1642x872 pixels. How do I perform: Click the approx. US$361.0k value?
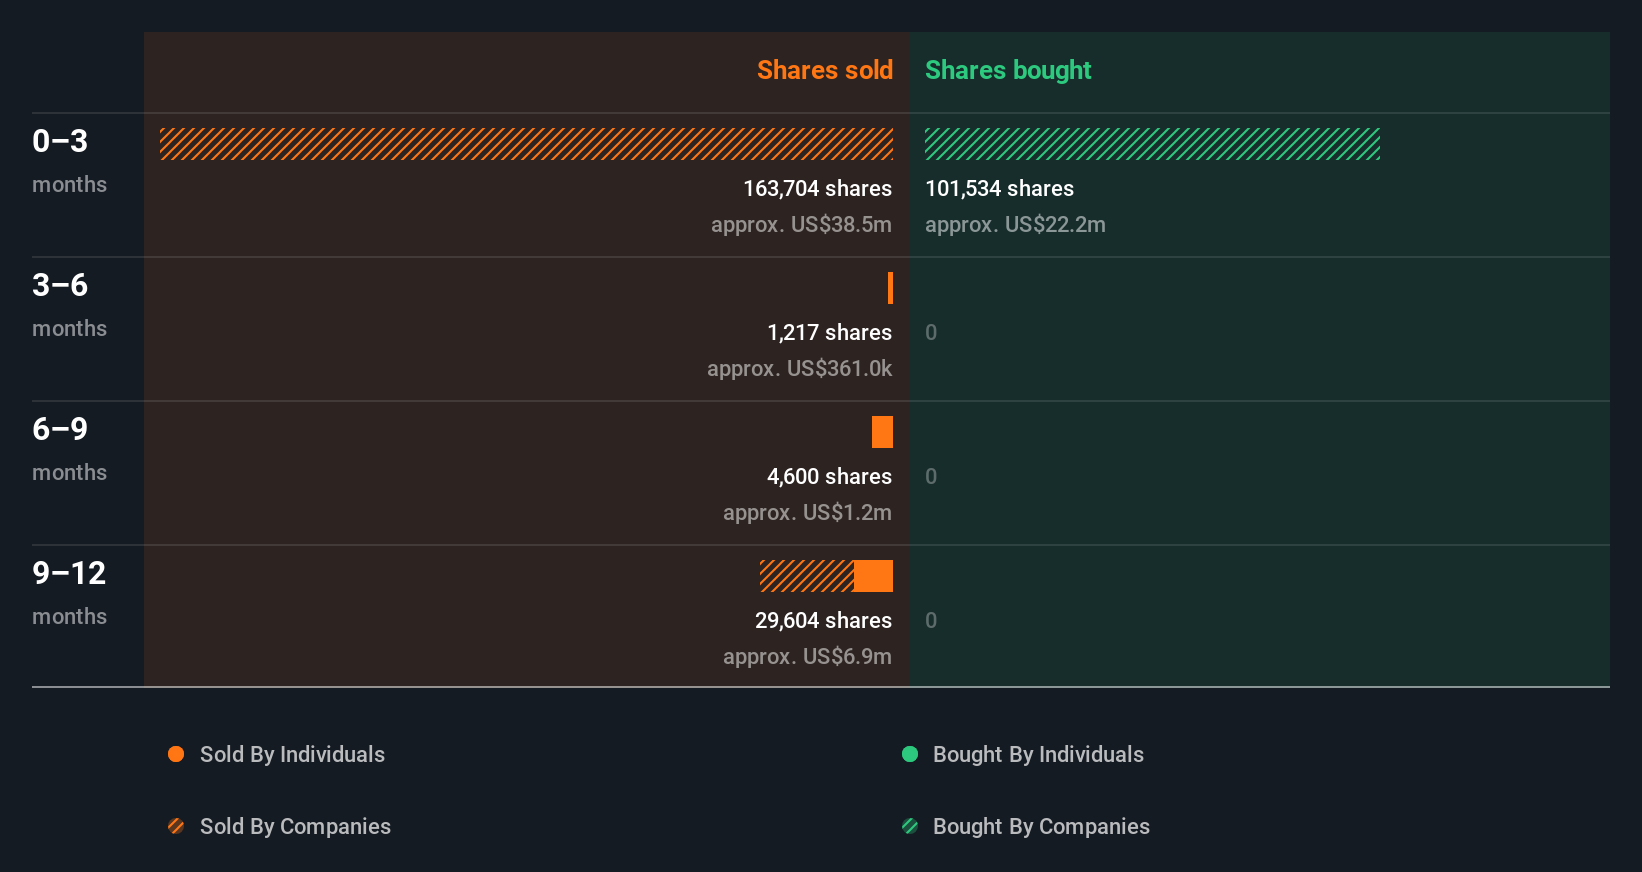[799, 368]
